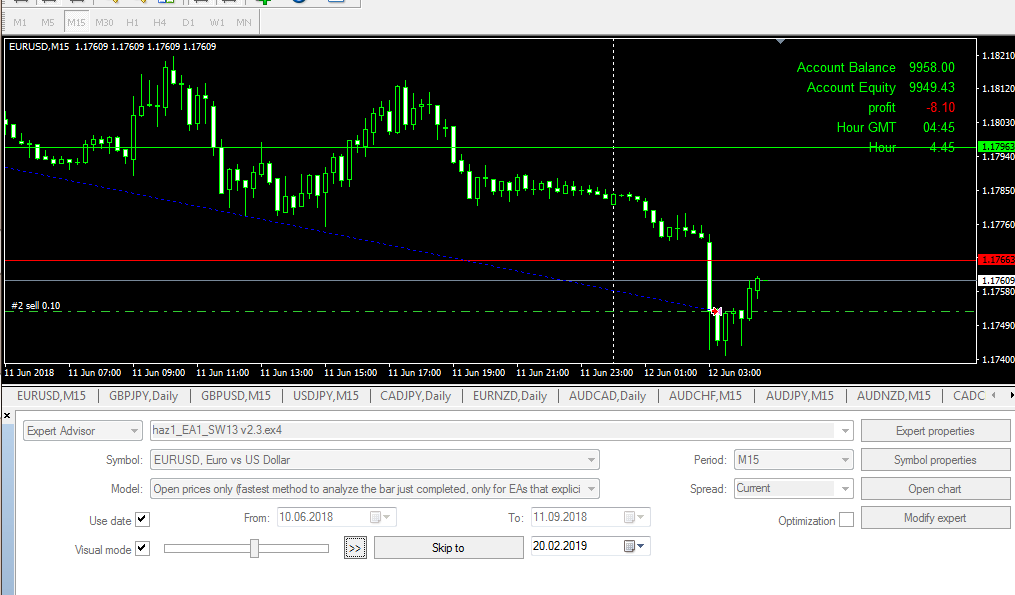Image resolution: width=1015 pixels, height=595 pixels.
Task: Open the Period dropdown set to M15
Action: pyautogui.click(x=846, y=460)
